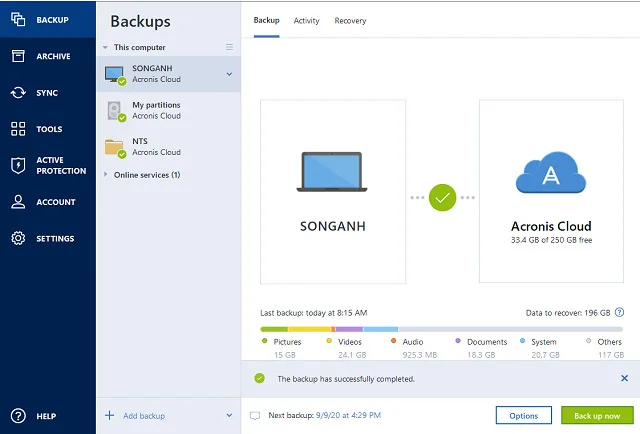Click the comment bubble icon next to Next backup

(255, 416)
